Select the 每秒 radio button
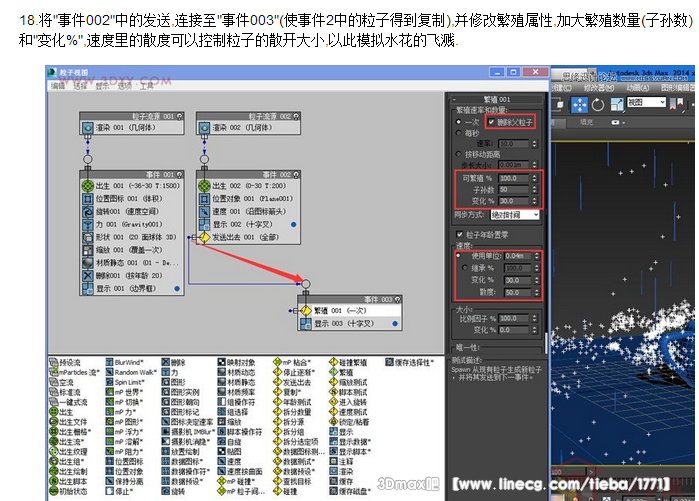Screen dimensions: 699x501 [x=459, y=133]
